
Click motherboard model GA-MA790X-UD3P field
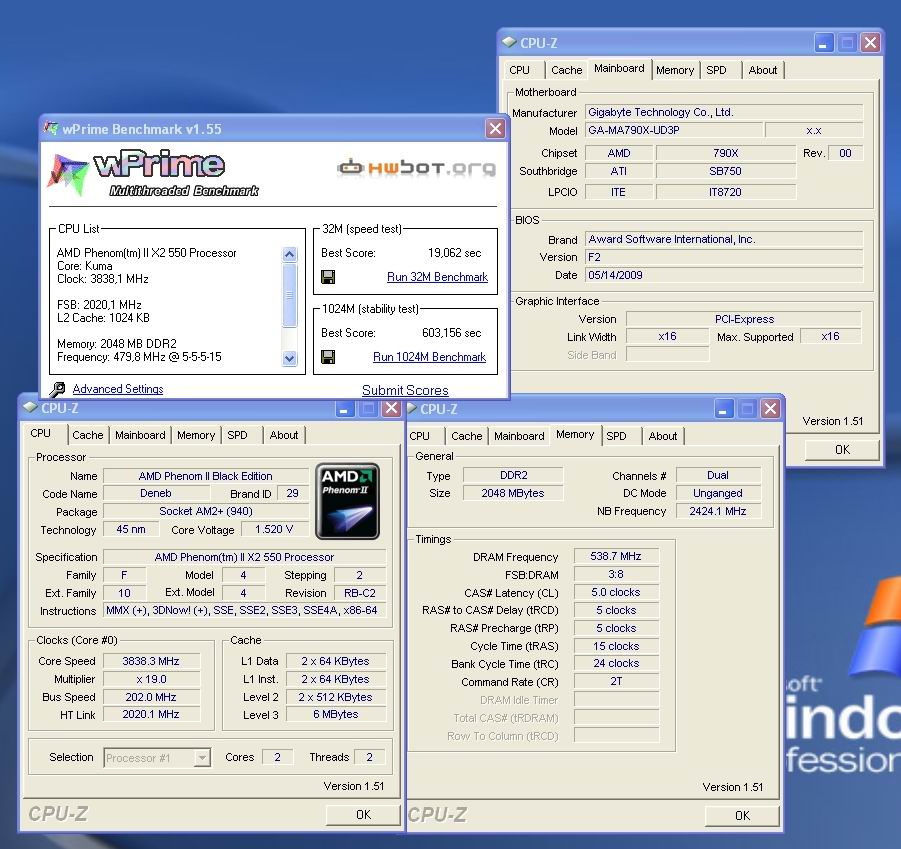(674, 130)
